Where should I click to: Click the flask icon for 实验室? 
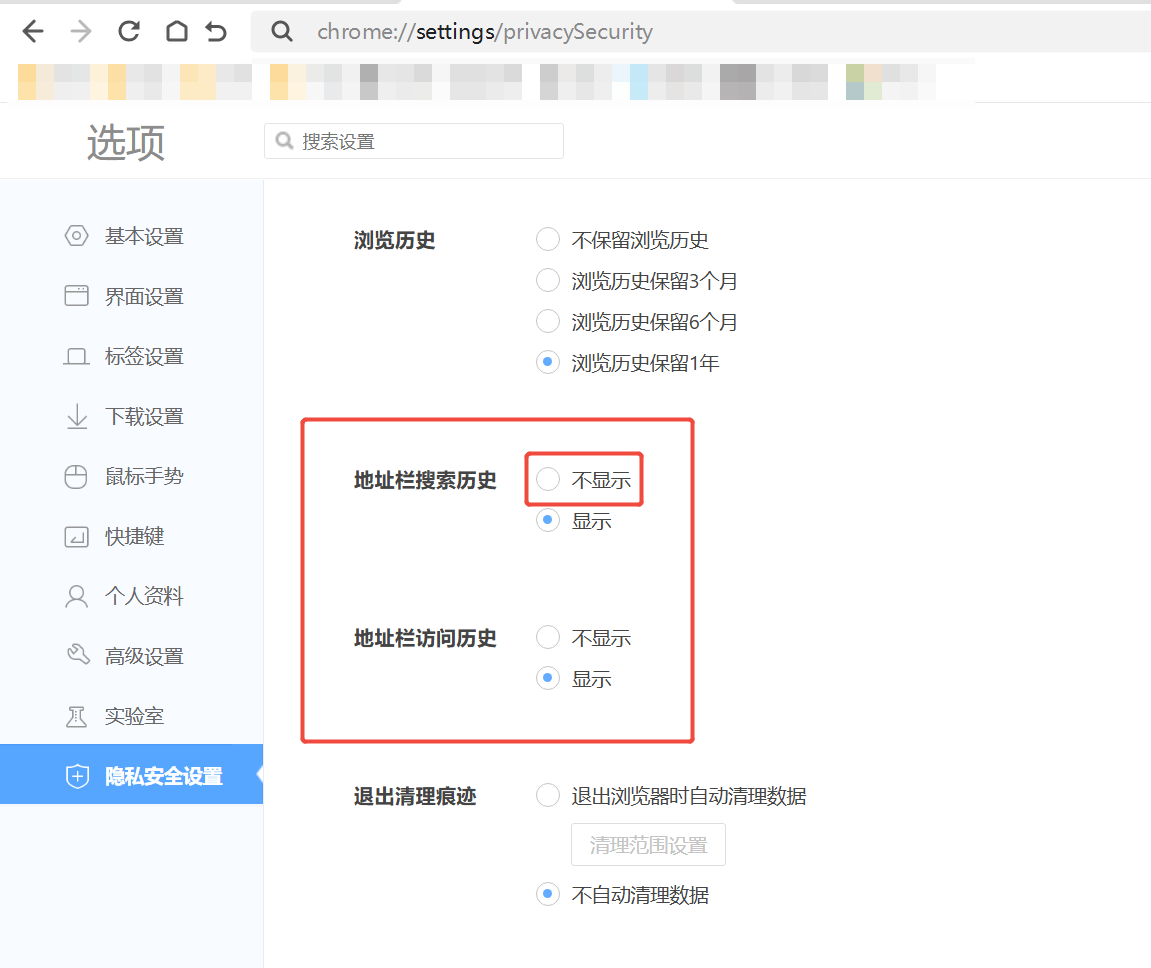[x=76, y=717]
